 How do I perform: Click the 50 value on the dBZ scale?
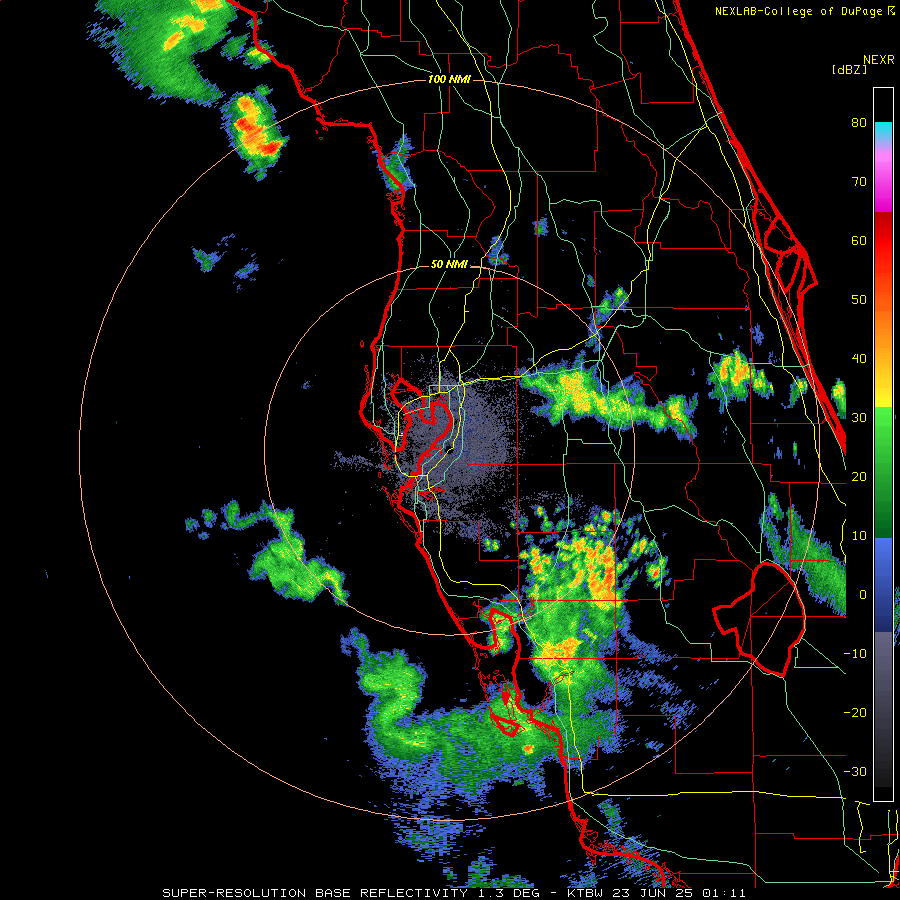coord(859,300)
